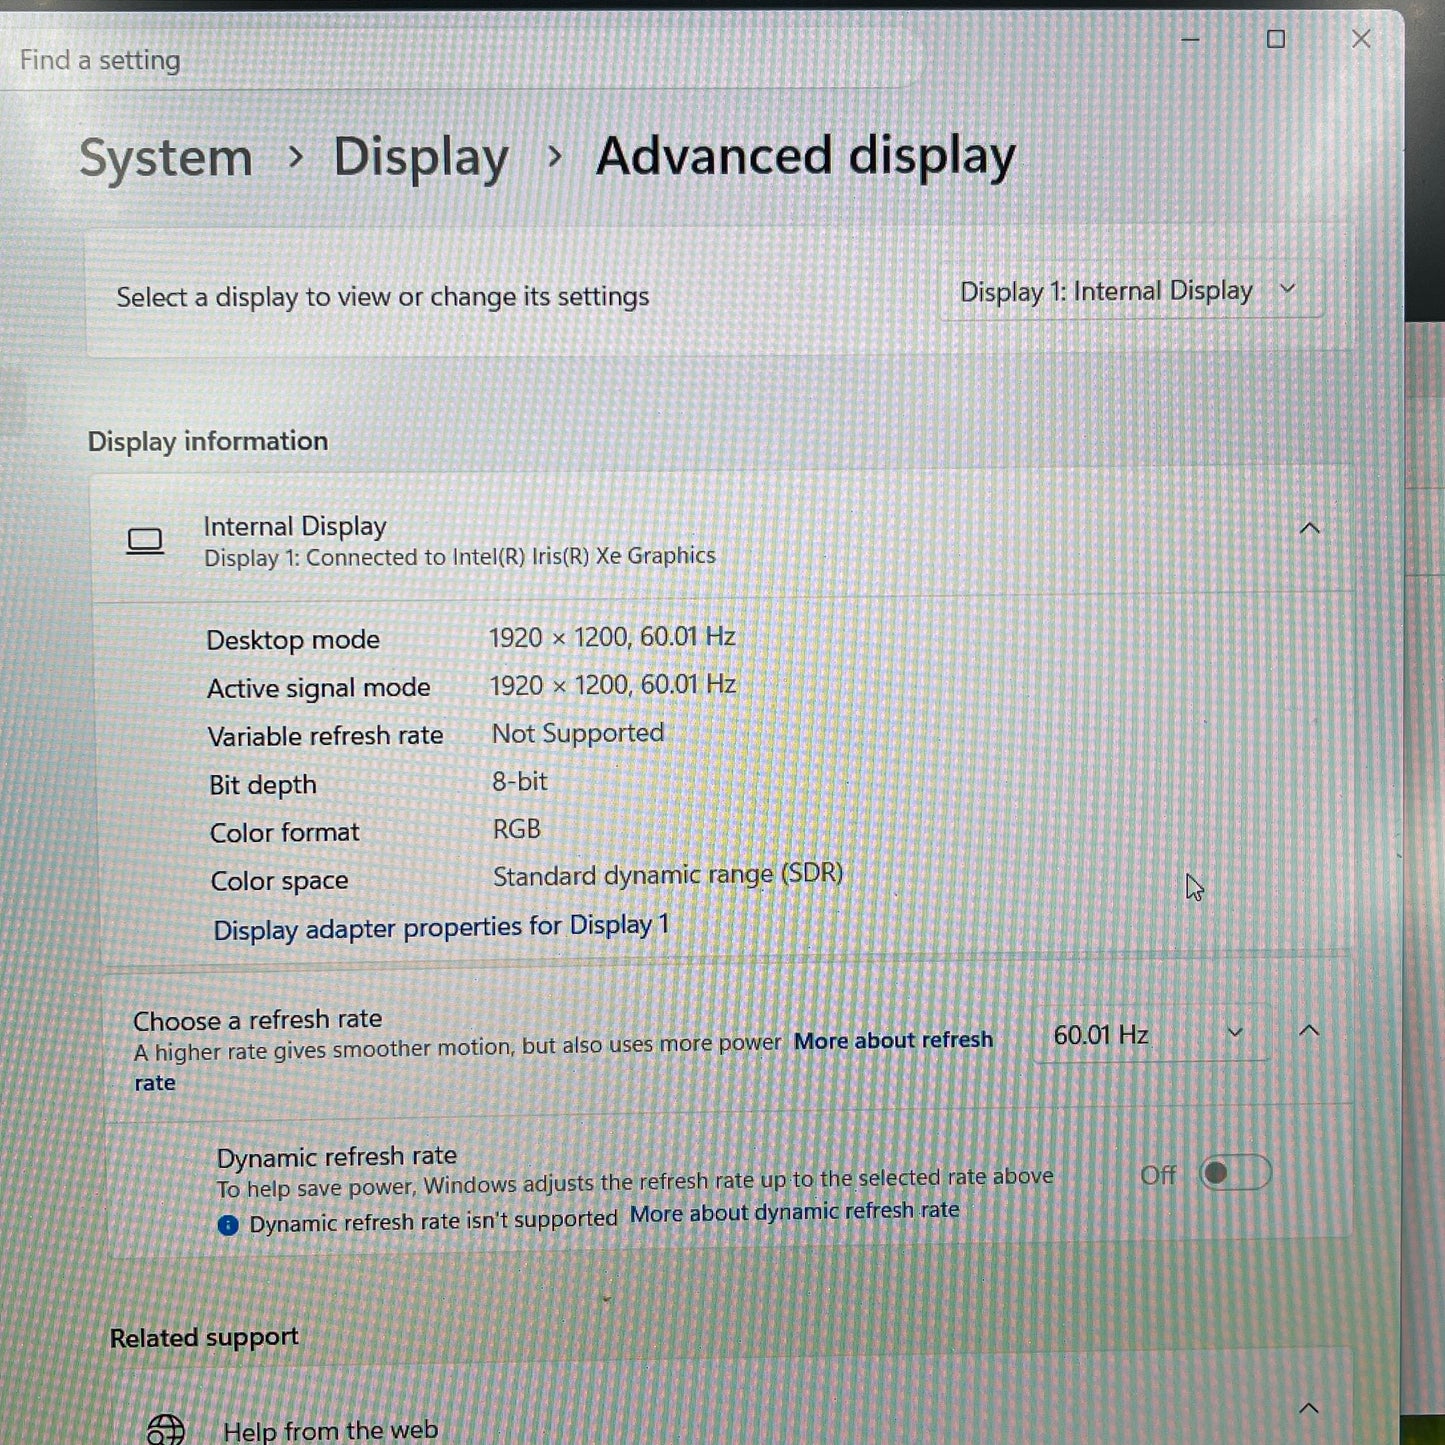Image resolution: width=1445 pixels, height=1445 pixels.
Task: Open More about refresh rate link
Action: click(893, 1041)
